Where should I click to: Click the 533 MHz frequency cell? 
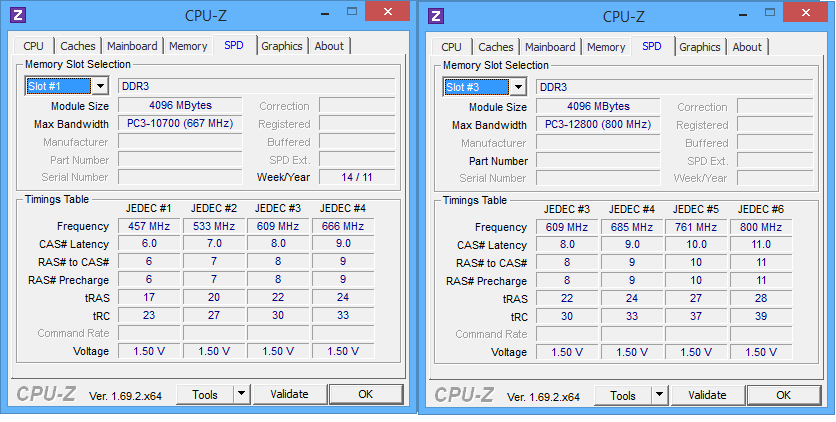coord(214,226)
